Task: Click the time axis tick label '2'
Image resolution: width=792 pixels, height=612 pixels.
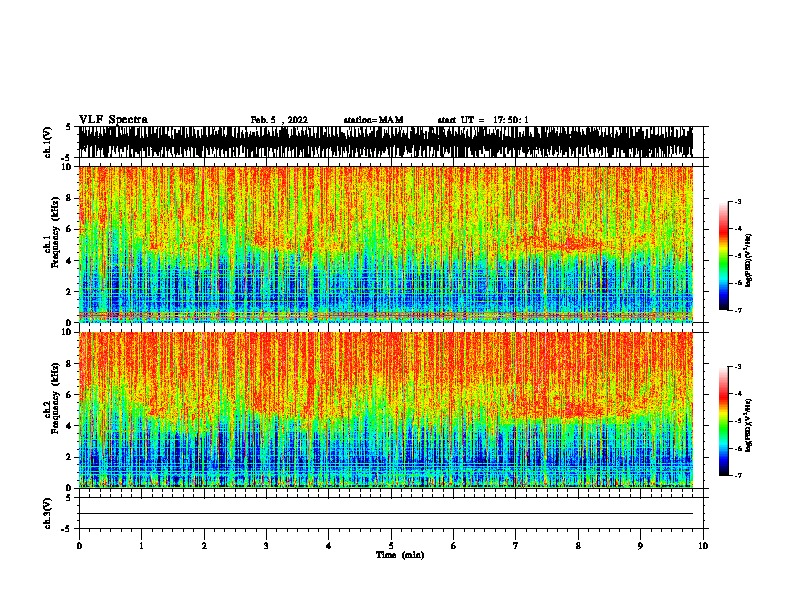Action: point(204,546)
